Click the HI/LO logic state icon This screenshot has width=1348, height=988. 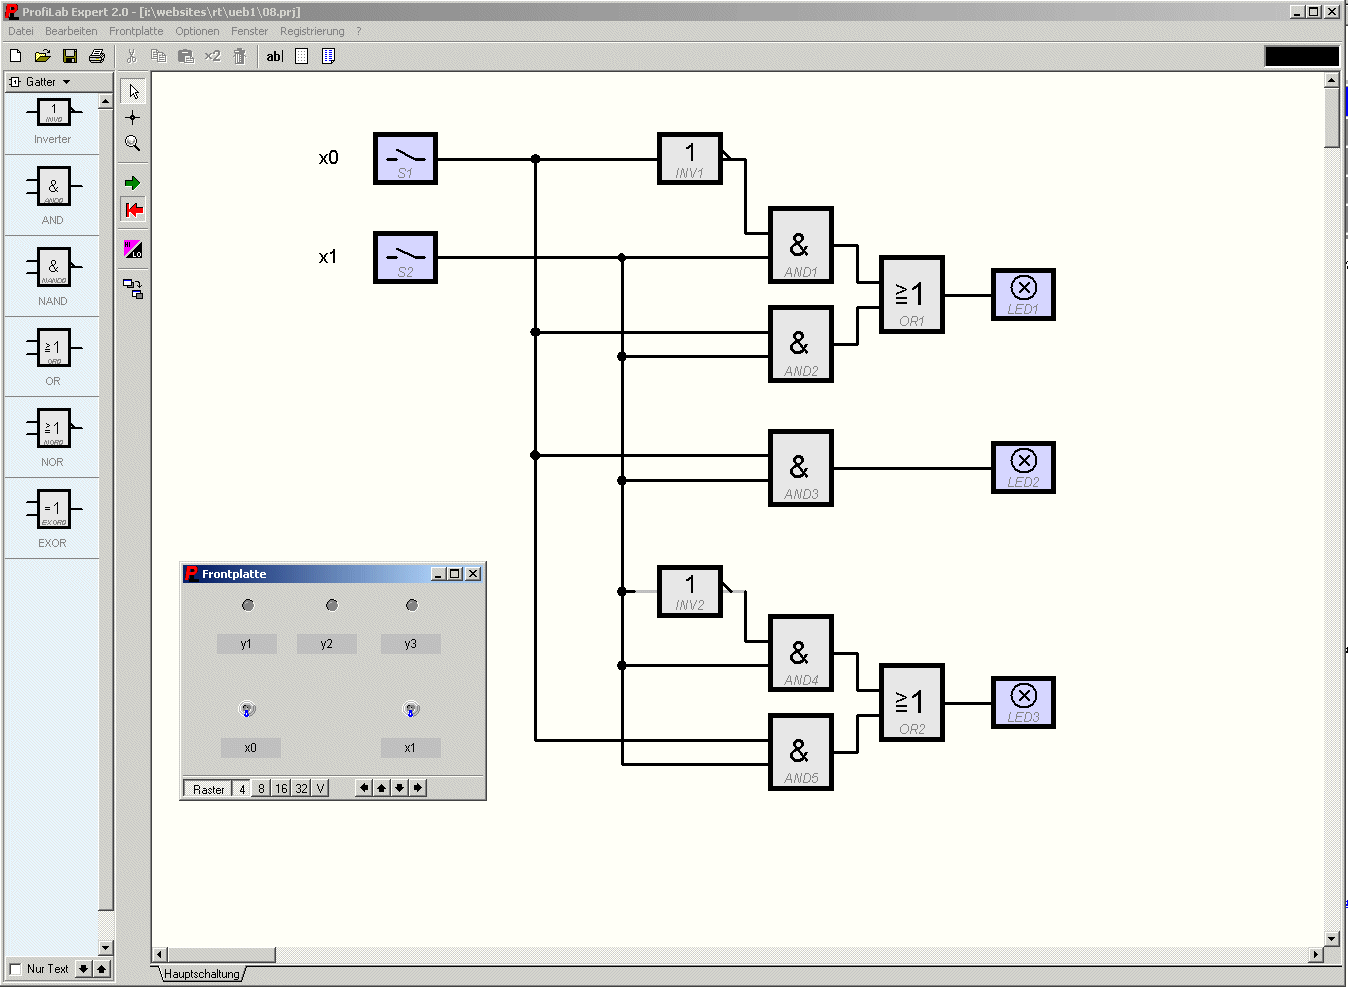[x=133, y=249]
